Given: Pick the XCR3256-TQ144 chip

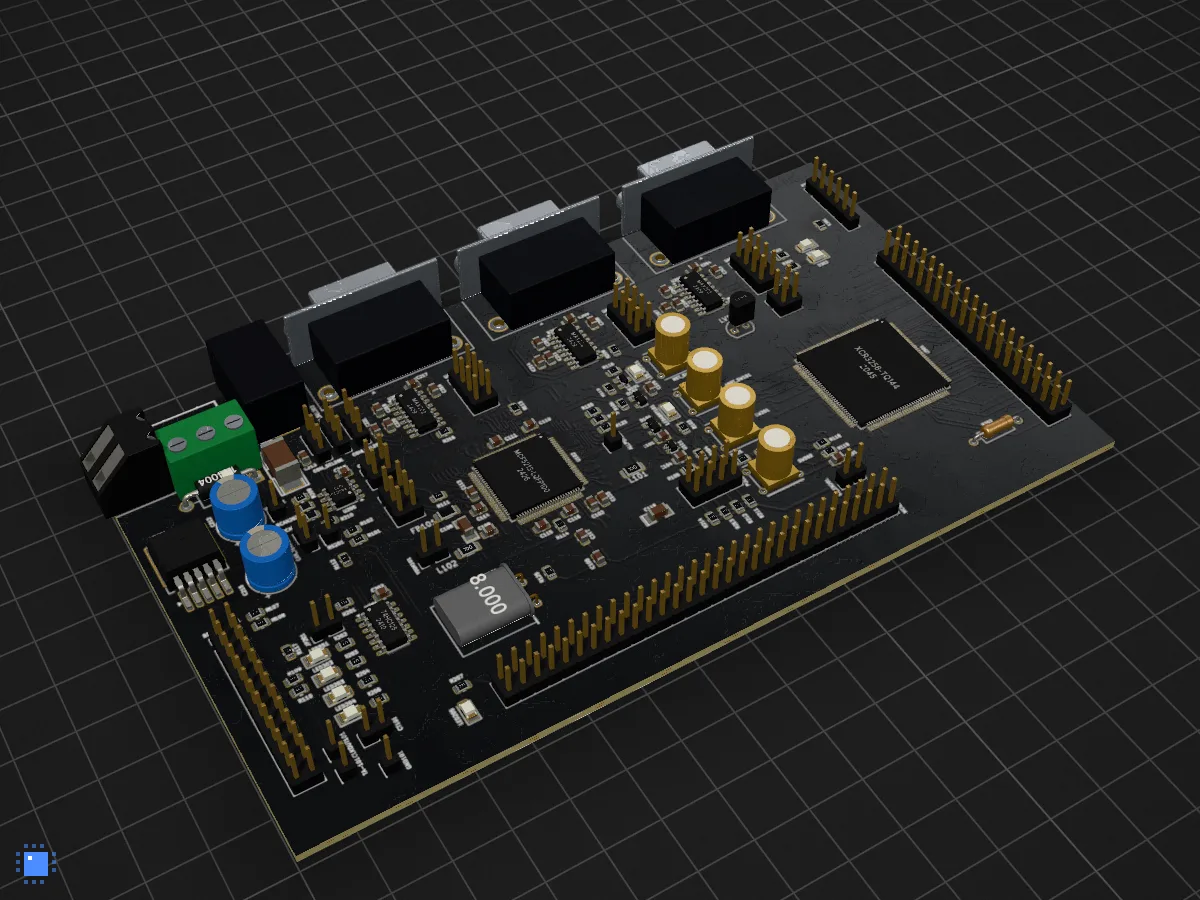Looking at the screenshot, I should coord(872,373).
